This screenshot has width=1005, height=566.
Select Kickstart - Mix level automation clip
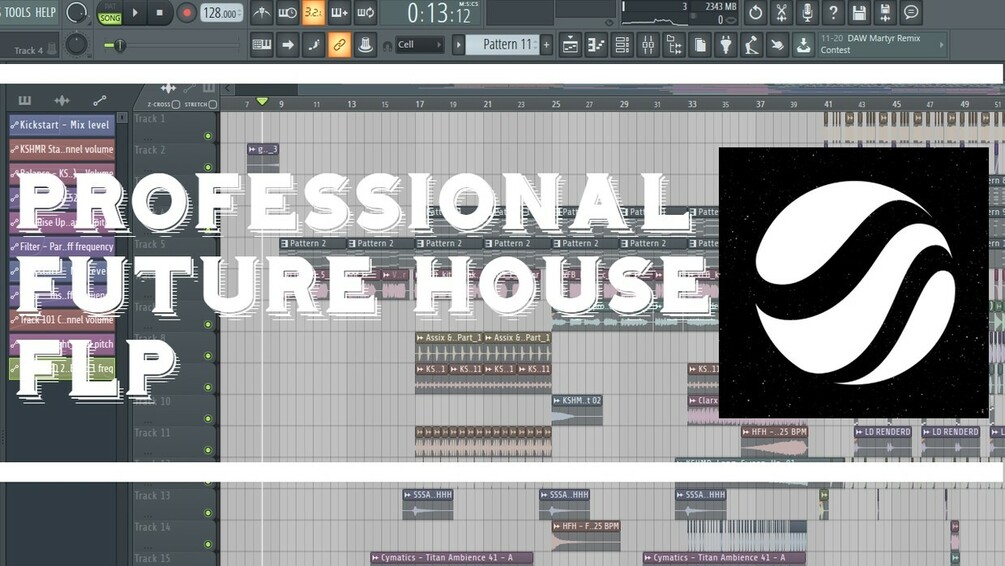coord(62,125)
